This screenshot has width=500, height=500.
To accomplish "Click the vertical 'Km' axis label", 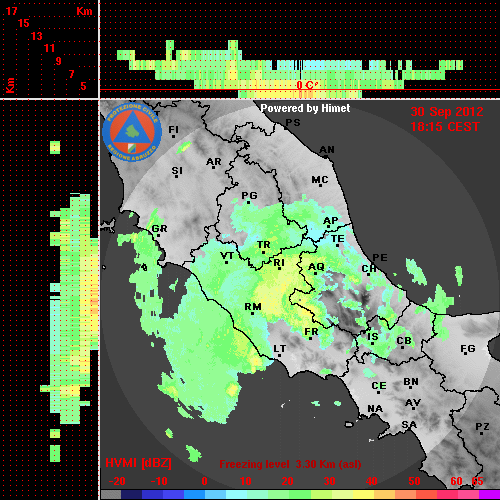I will tap(11, 85).
